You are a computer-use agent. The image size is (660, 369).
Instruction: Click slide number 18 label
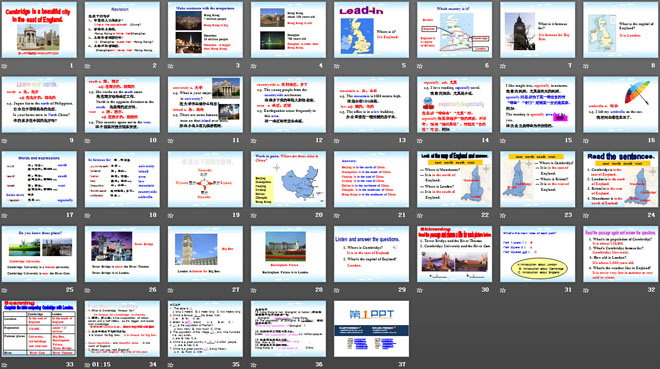pos(153,215)
